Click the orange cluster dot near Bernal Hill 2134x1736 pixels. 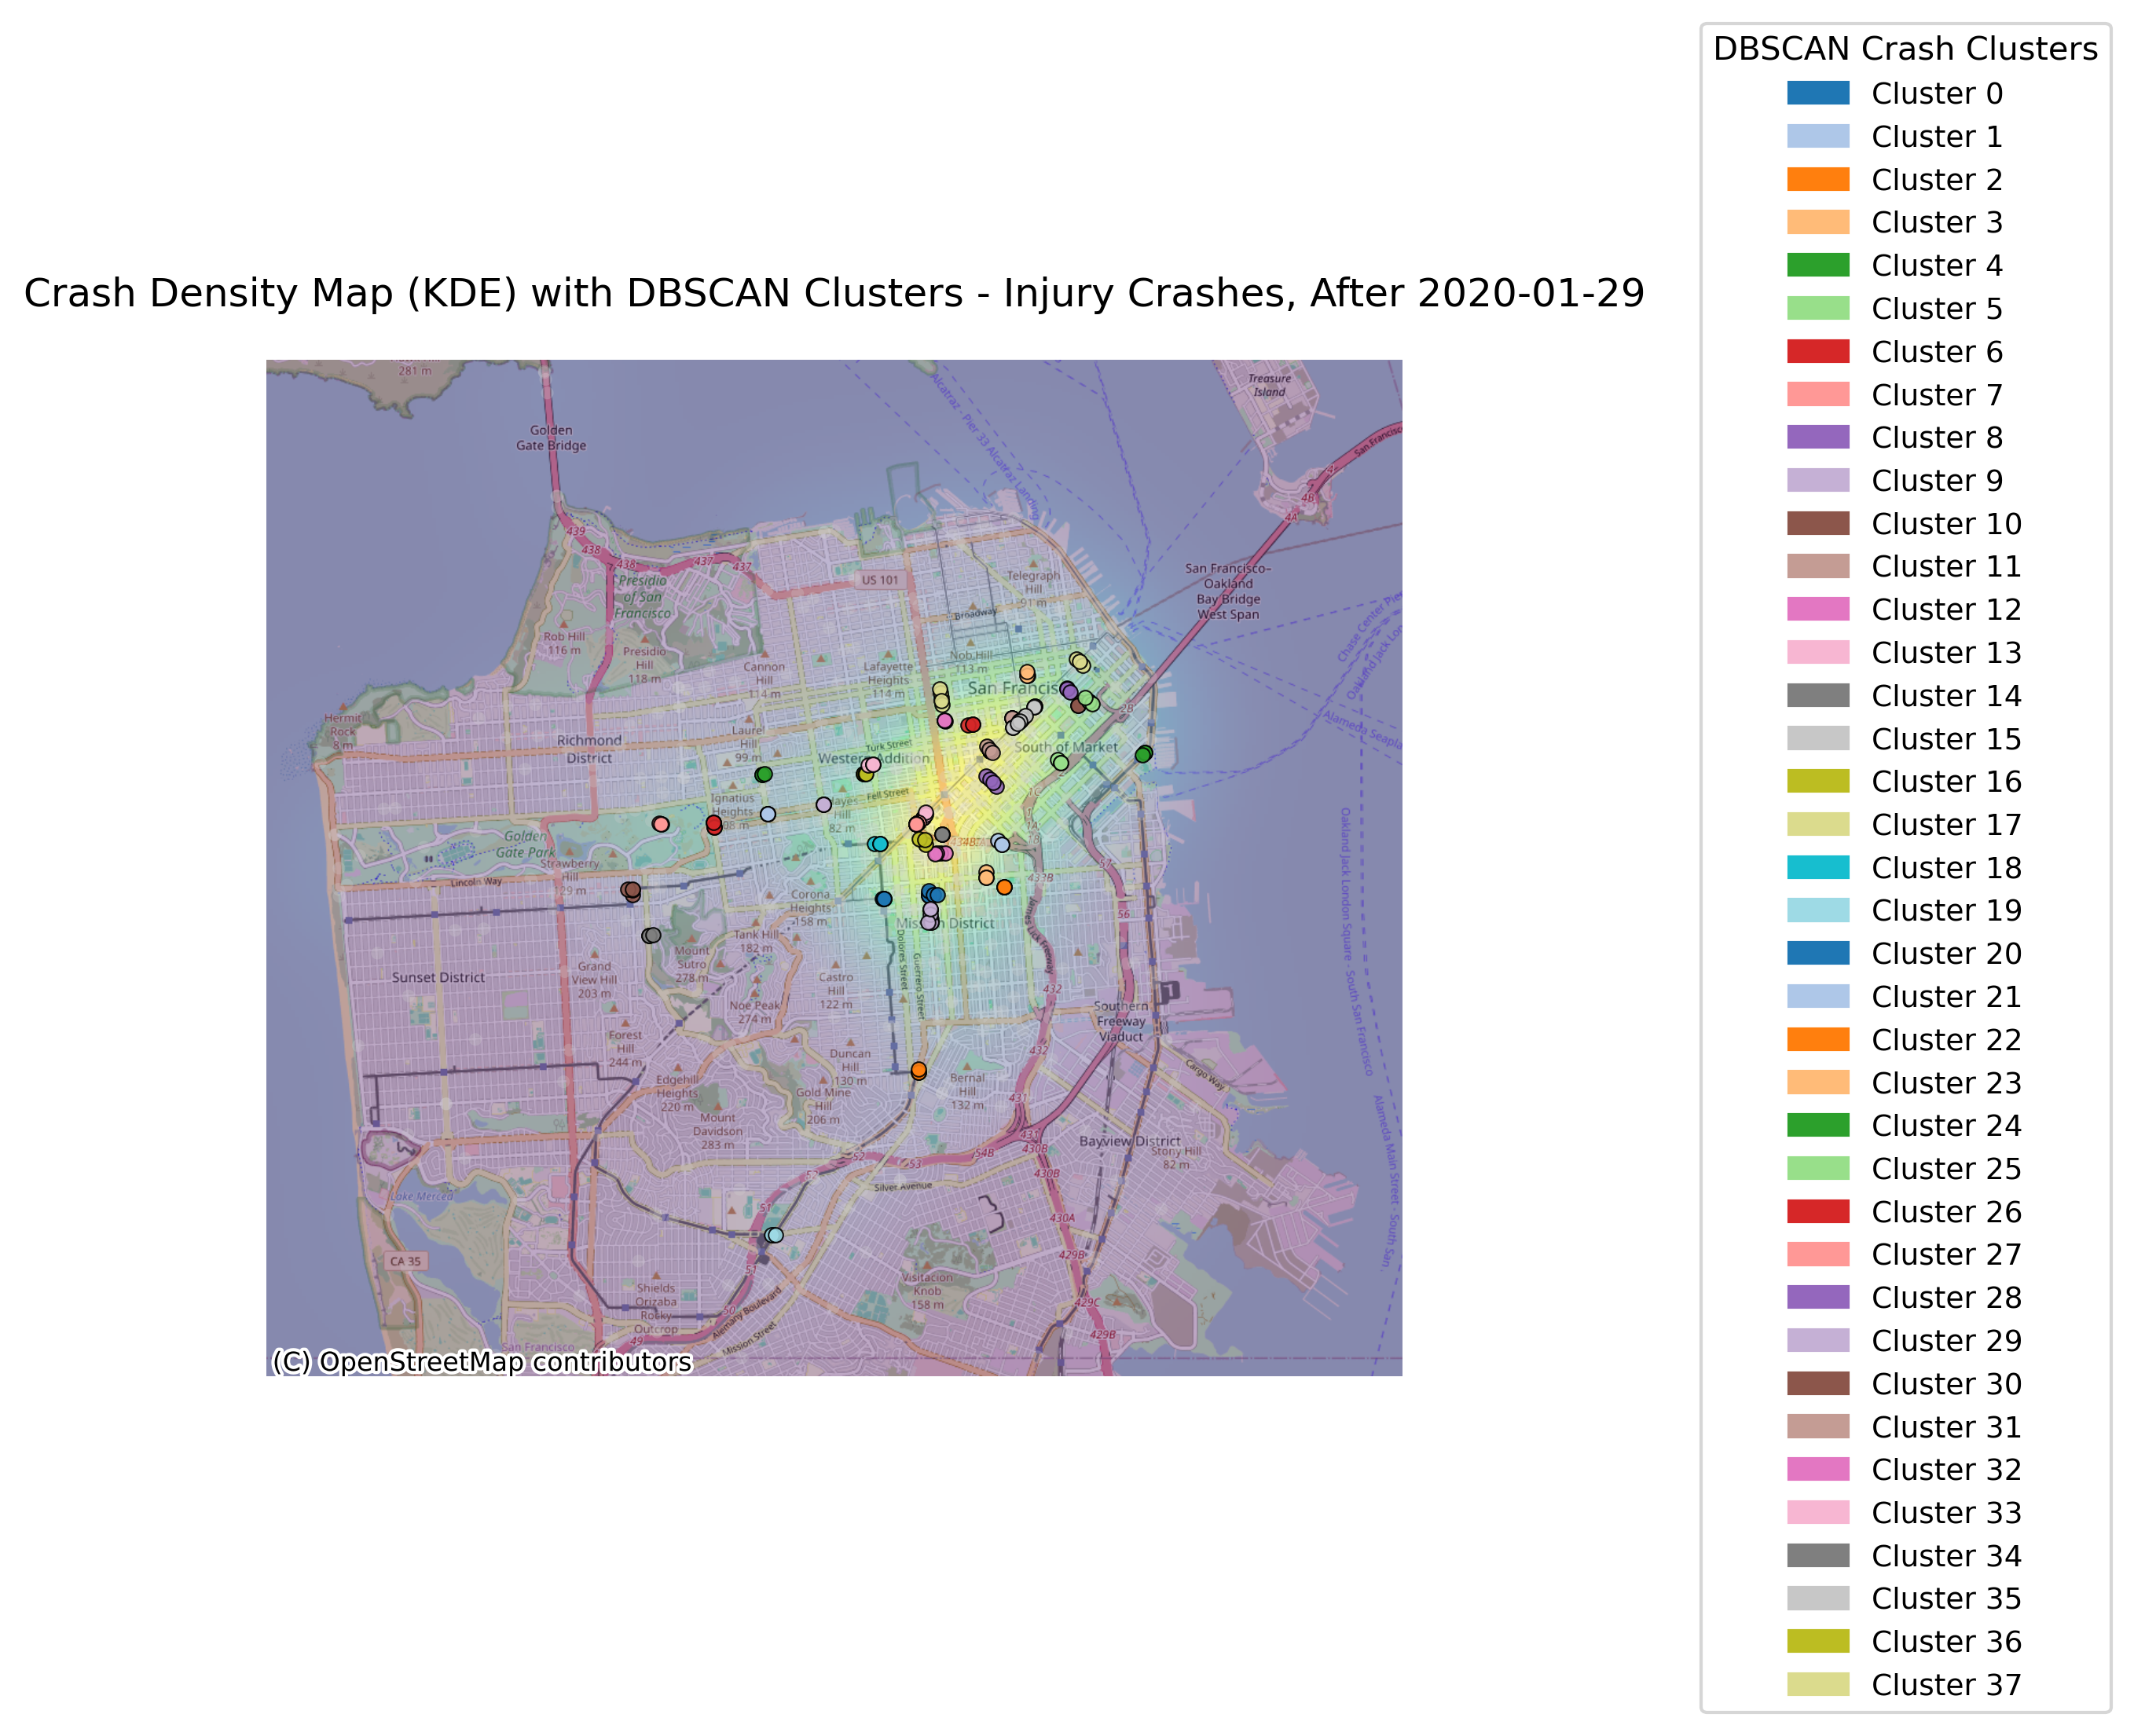tap(918, 1071)
